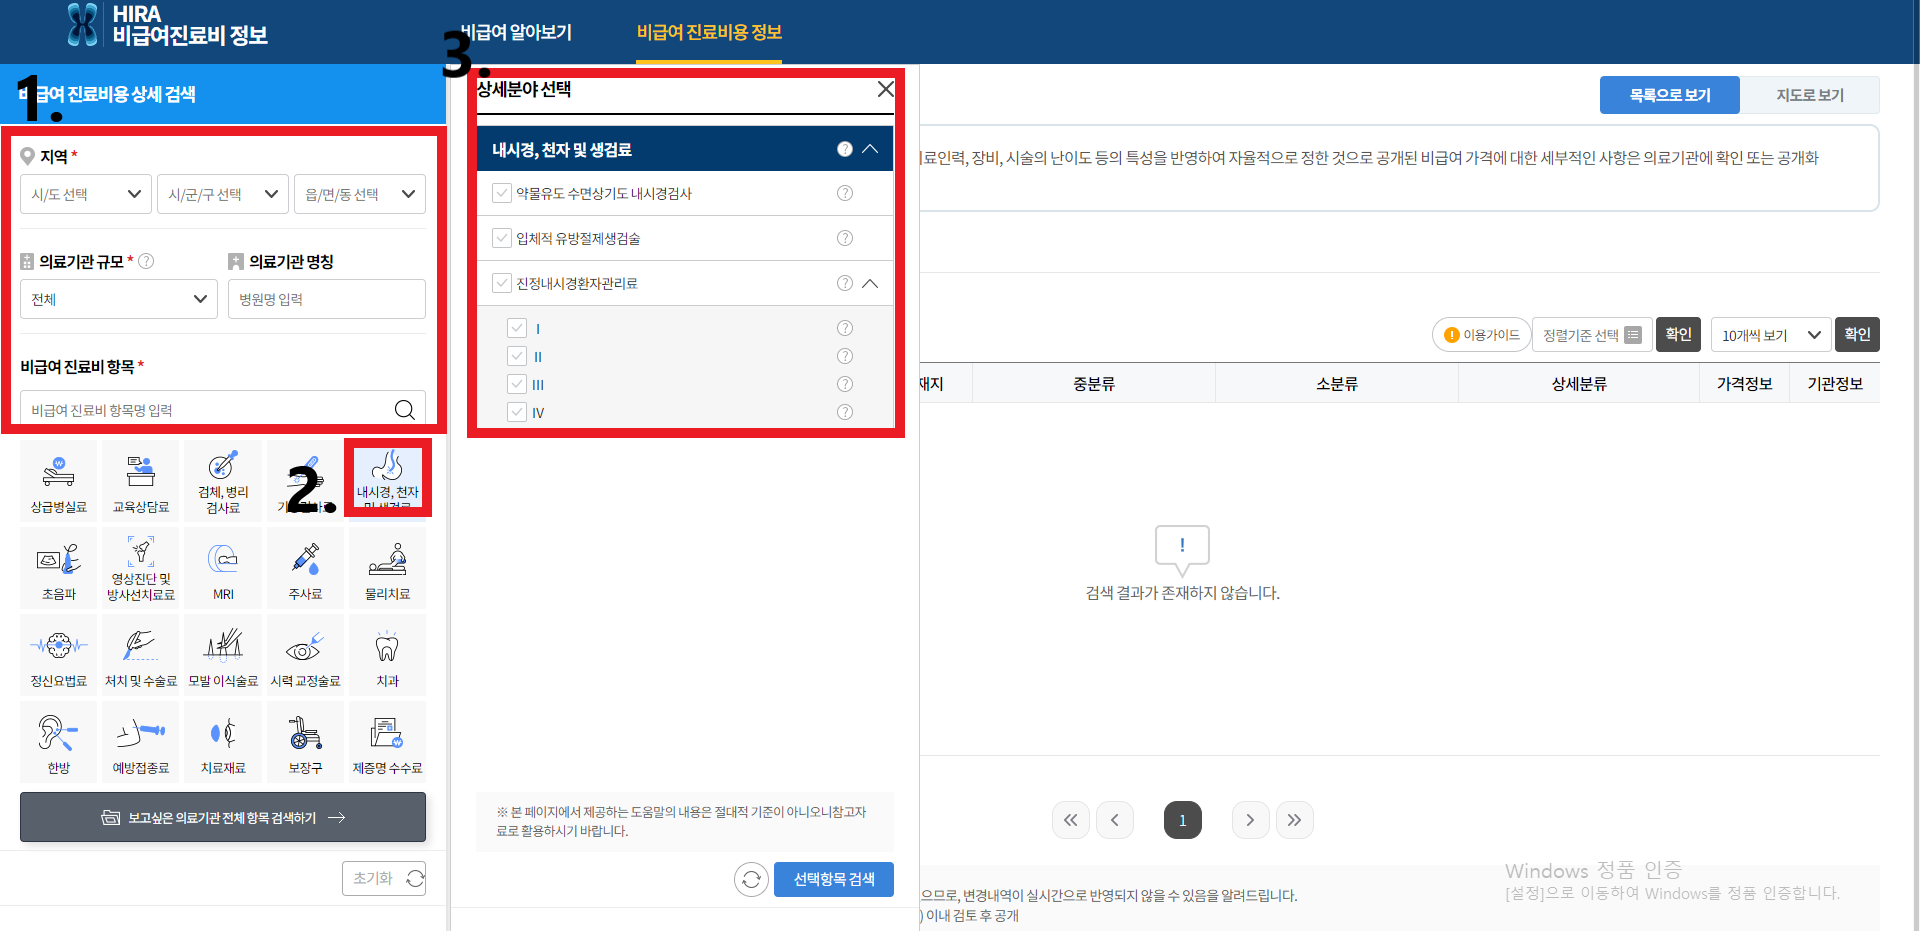This screenshot has width=1920, height=931.
Task: Select the 영상진단 및 방사선치료료 icon
Action: click(x=141, y=568)
